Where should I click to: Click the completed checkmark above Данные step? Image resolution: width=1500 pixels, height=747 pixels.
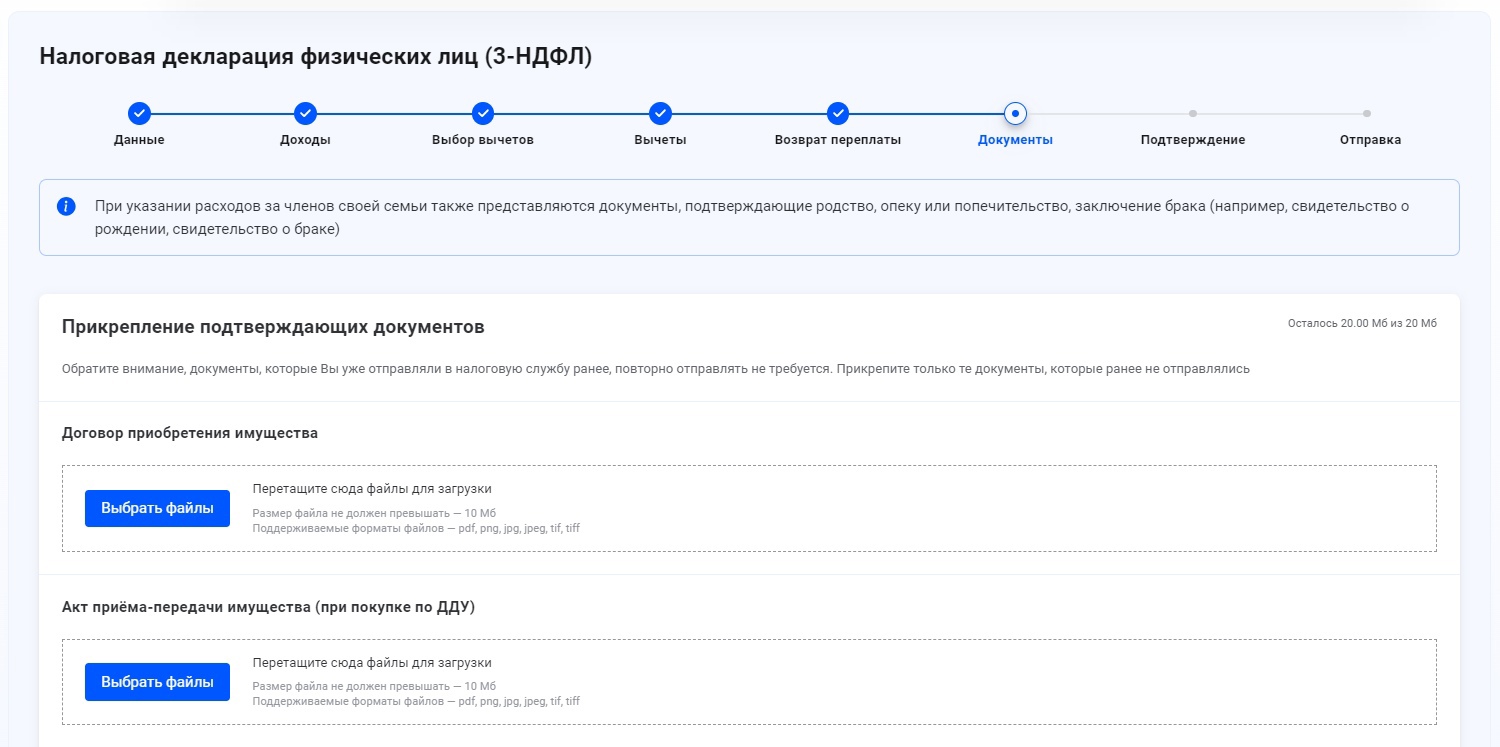(x=139, y=113)
